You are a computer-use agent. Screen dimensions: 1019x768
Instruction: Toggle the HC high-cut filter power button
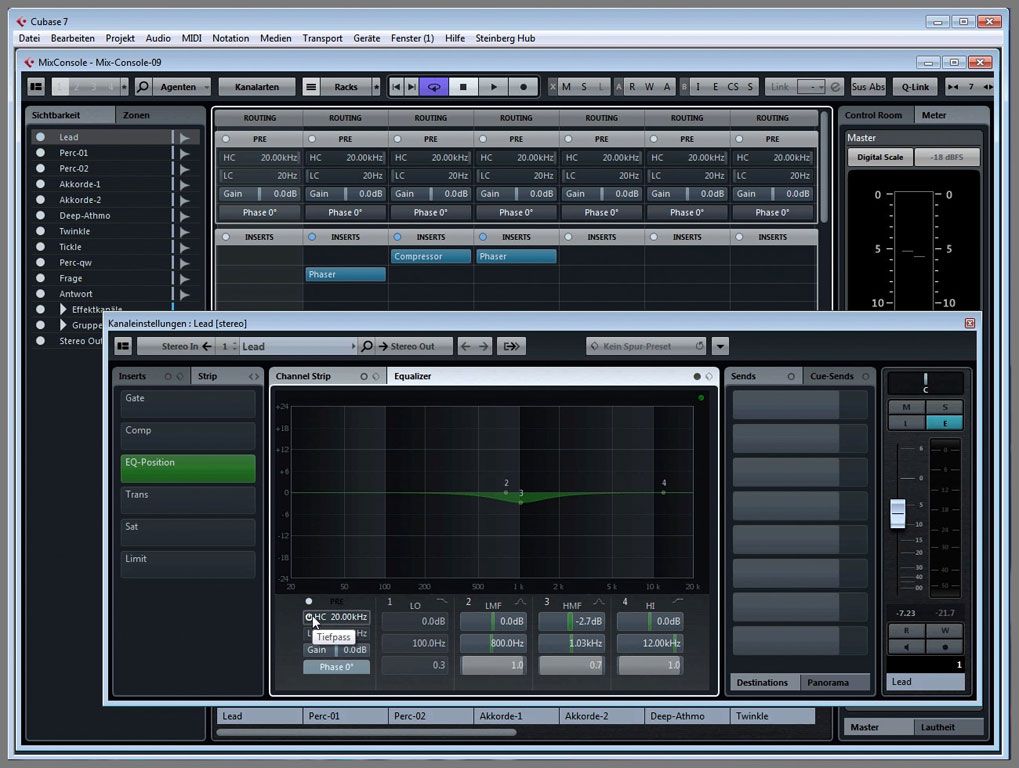pos(309,617)
